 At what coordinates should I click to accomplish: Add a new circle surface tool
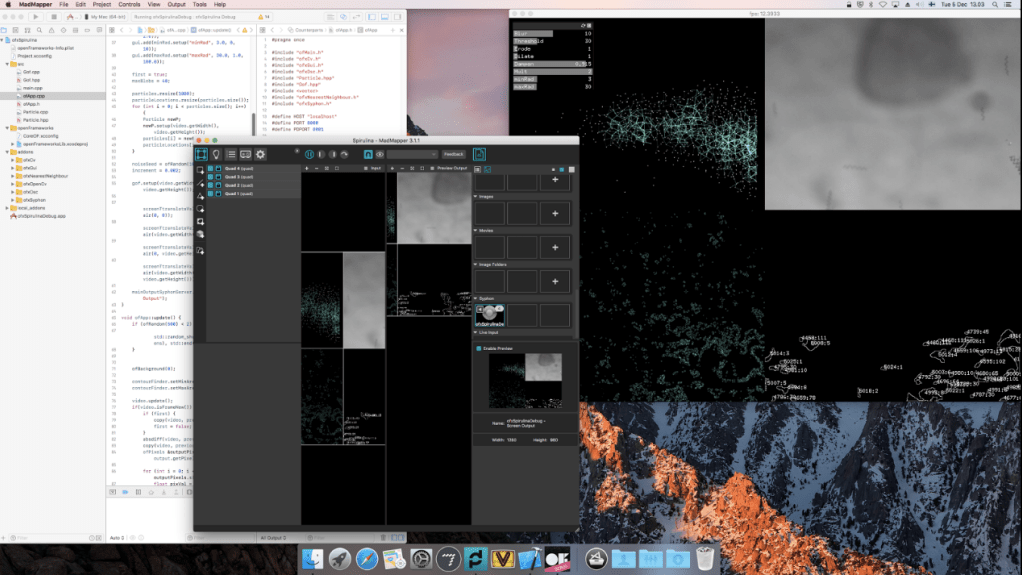(200, 209)
